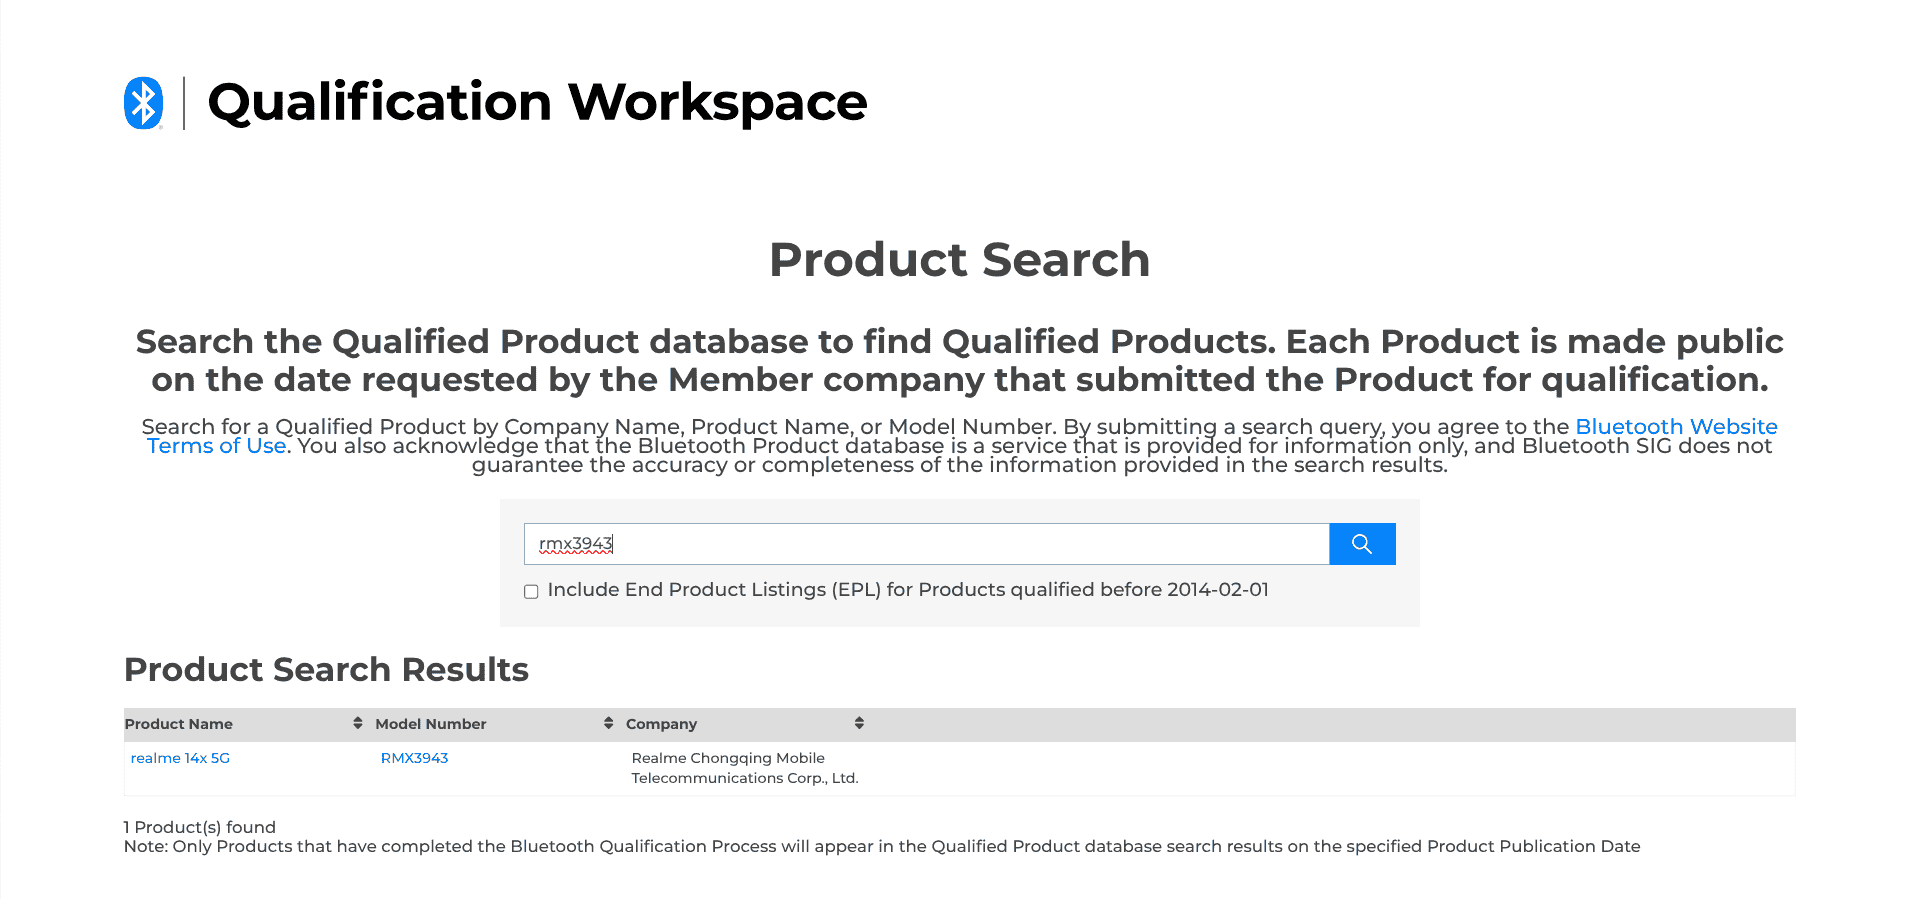This screenshot has height=899, width=1919.
Task: Sort results using the Company column arrows
Action: tap(859, 723)
